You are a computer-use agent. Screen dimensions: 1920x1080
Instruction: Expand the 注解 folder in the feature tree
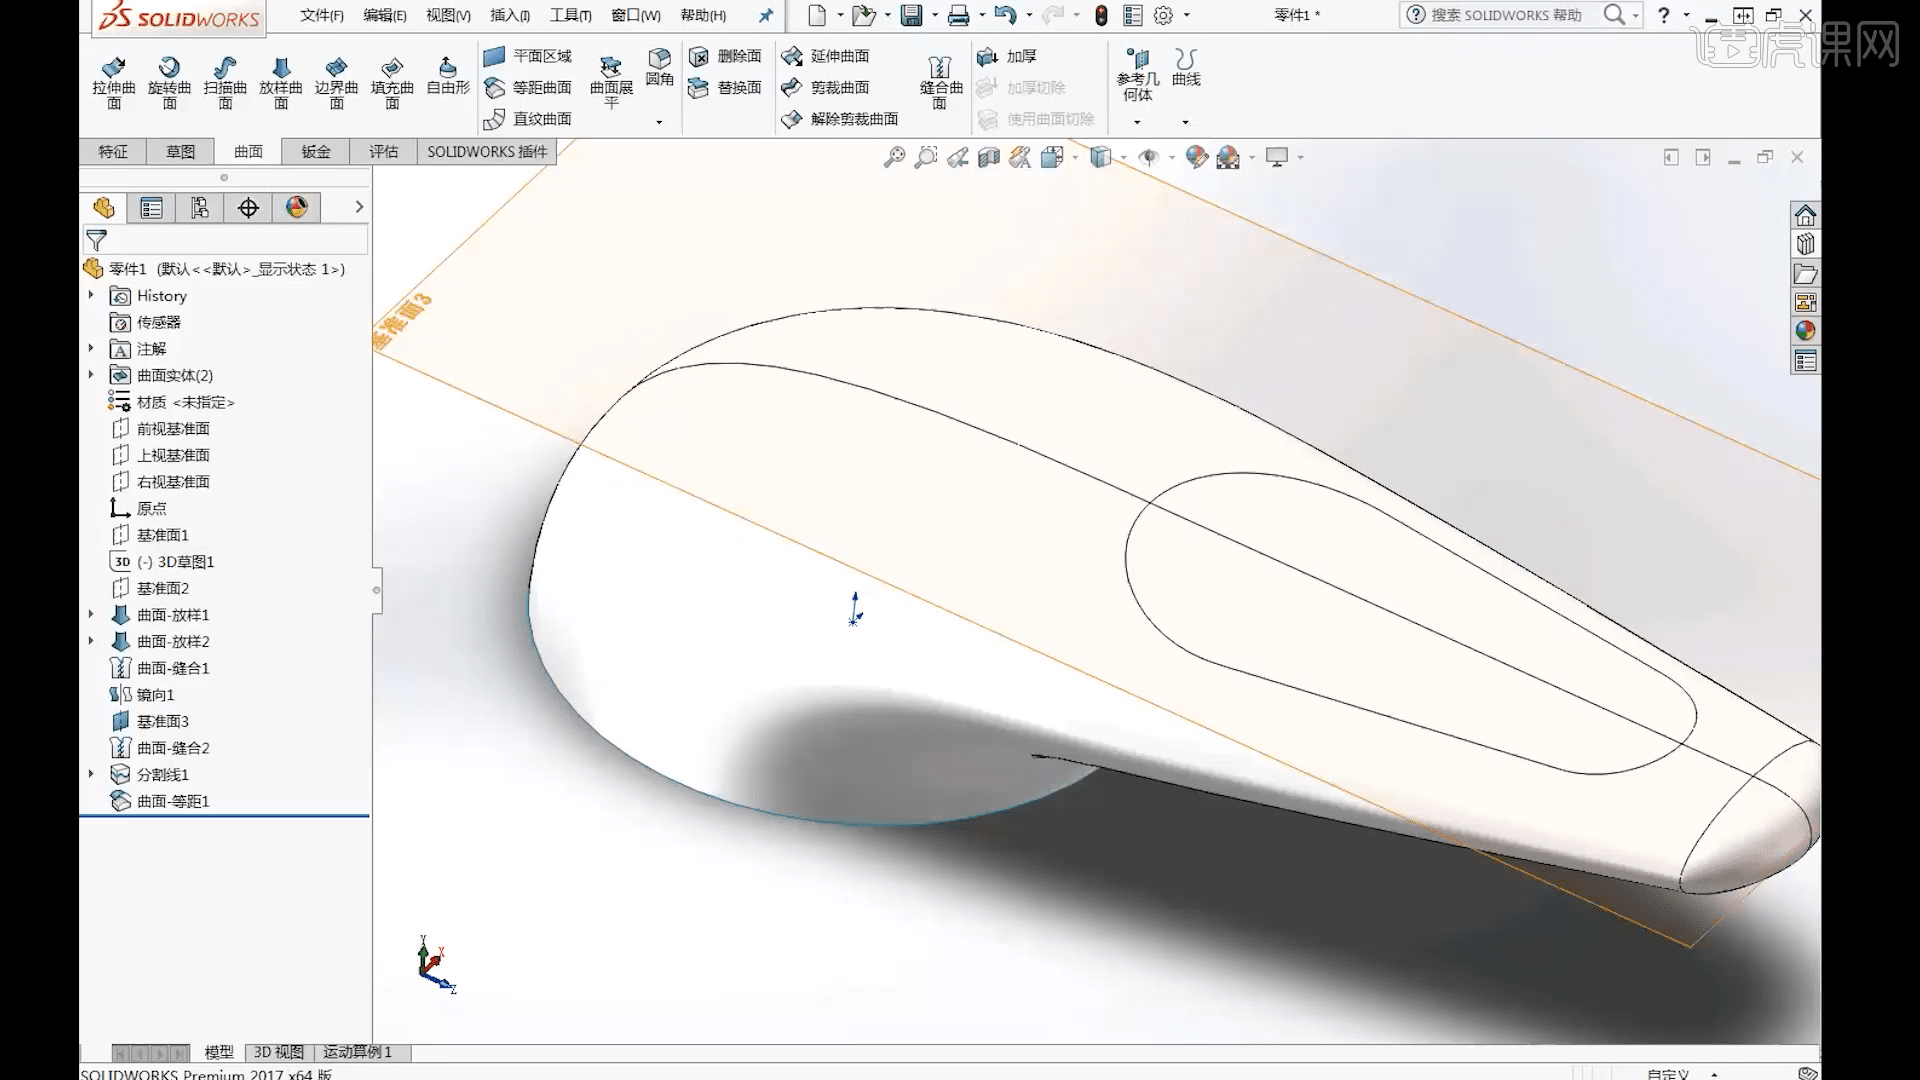point(92,348)
